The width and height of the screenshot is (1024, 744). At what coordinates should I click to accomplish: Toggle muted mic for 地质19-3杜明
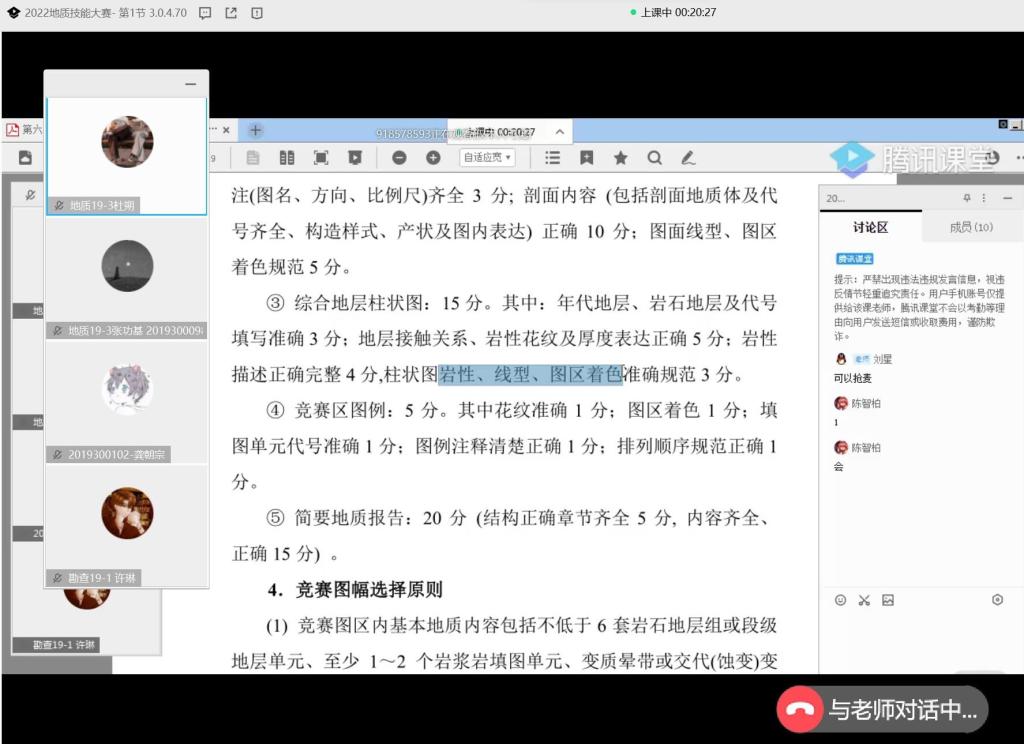pos(58,206)
